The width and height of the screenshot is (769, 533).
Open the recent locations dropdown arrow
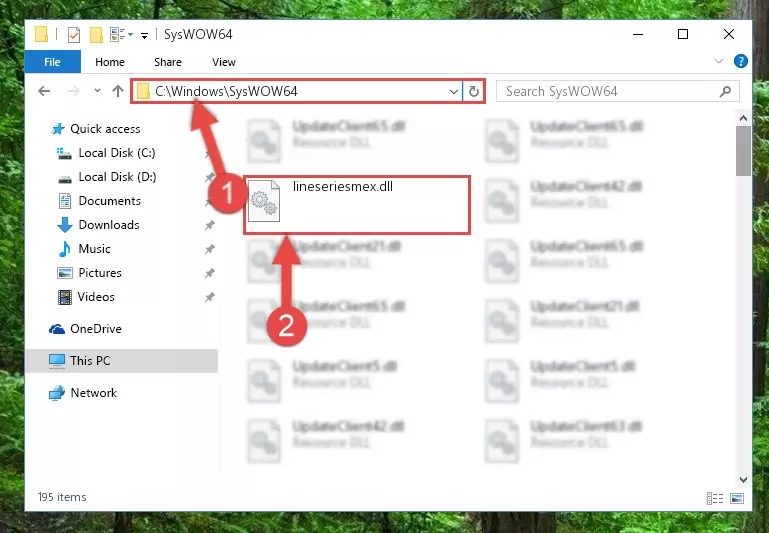pos(97,90)
